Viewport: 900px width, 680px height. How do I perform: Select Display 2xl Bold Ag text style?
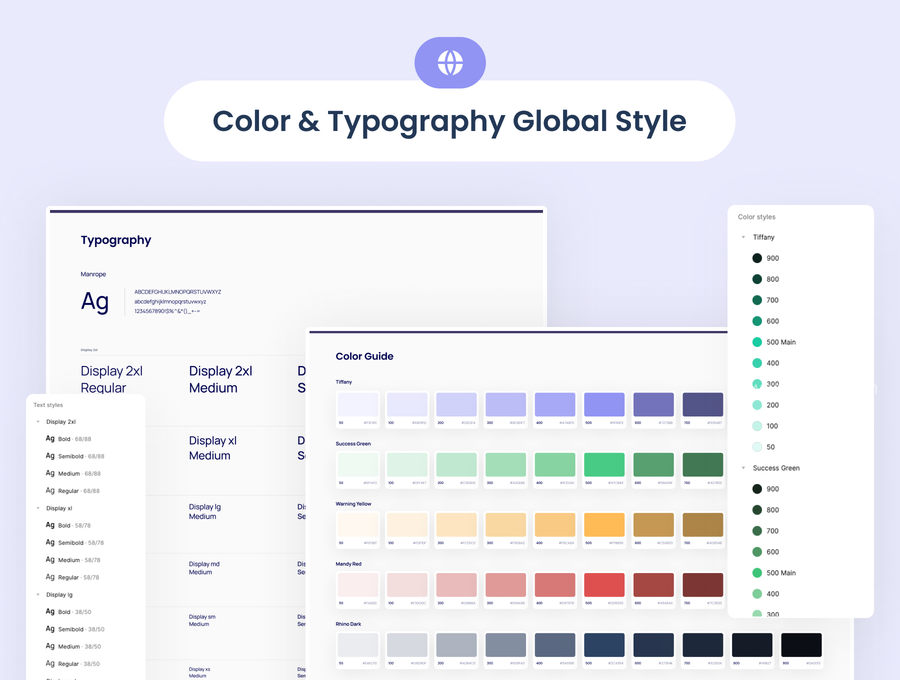click(68, 439)
